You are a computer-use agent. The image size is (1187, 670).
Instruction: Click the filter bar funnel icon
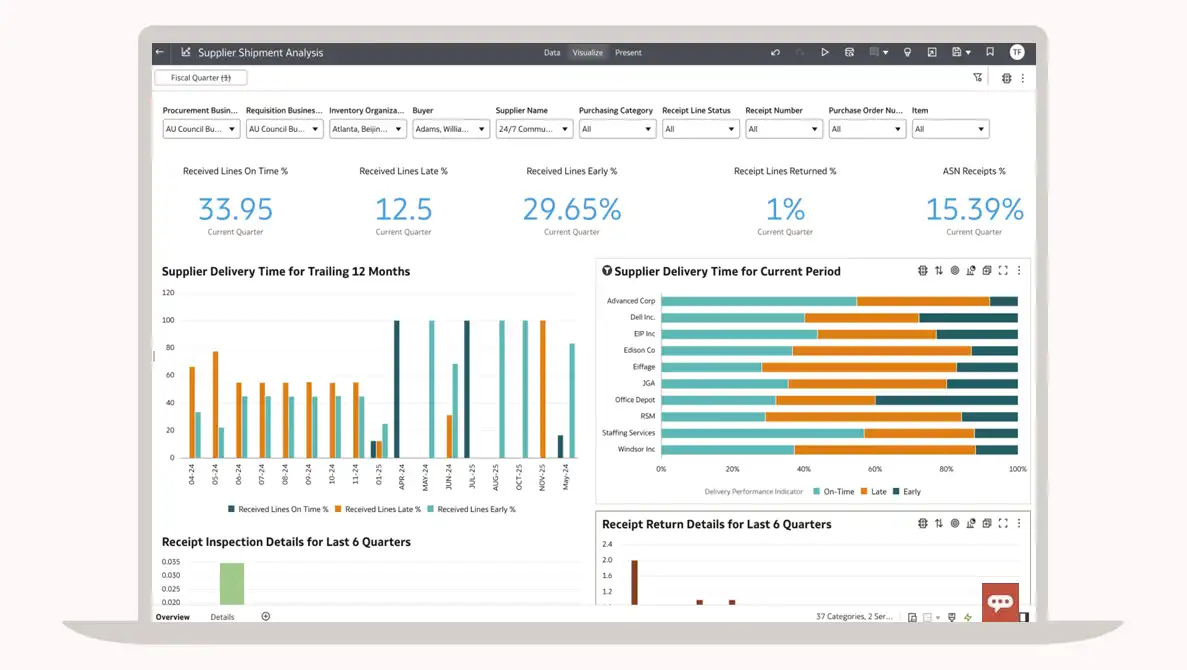pos(978,77)
